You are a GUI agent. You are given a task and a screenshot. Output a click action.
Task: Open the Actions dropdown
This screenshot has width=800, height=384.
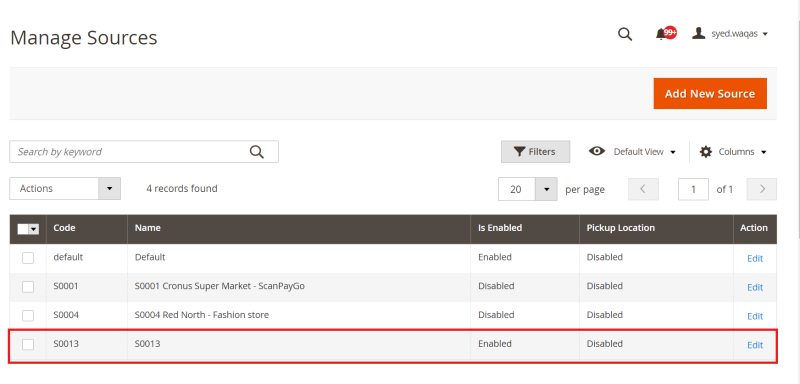tap(65, 189)
